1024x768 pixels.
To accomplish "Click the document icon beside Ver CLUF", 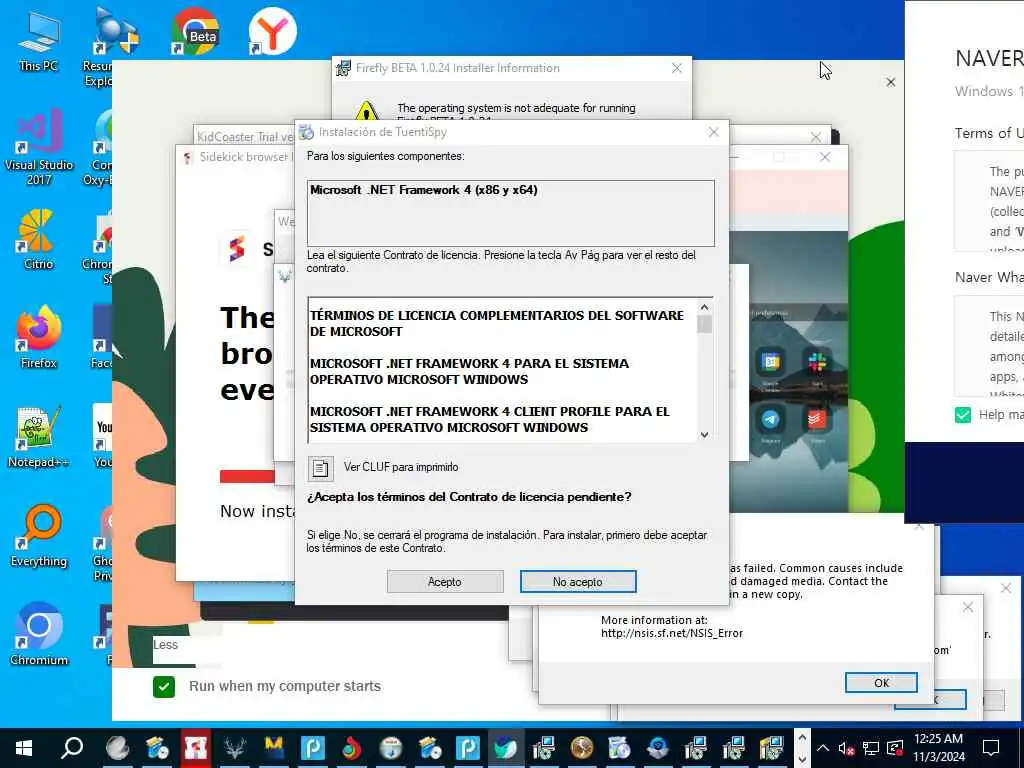I will 321,468.
